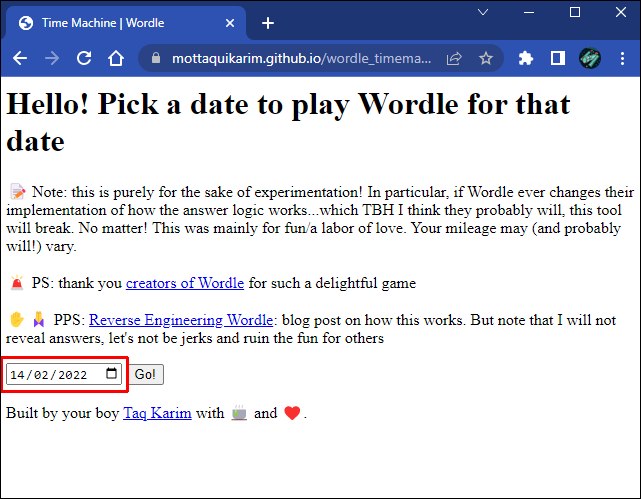Click the Go! button
This screenshot has width=641, height=499.
point(146,374)
